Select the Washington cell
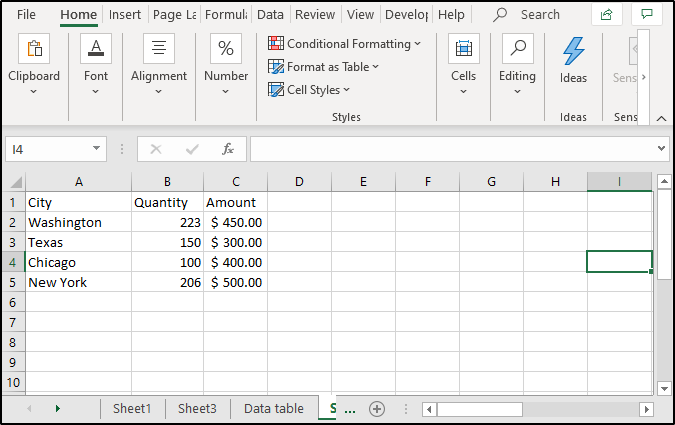 78,222
